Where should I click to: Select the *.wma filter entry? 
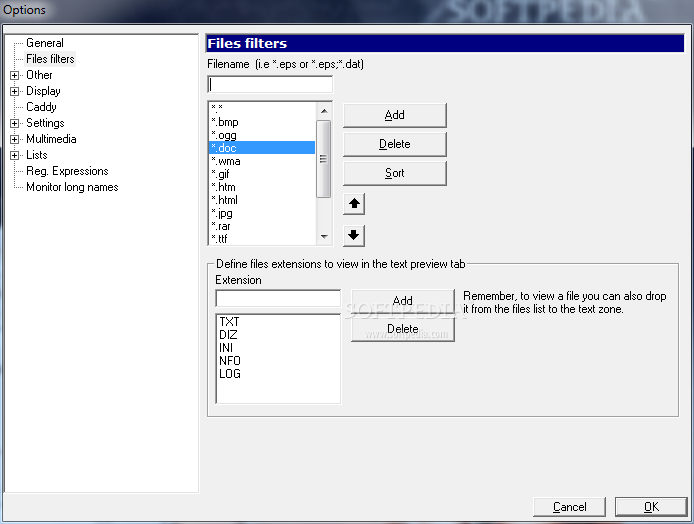coord(262,161)
